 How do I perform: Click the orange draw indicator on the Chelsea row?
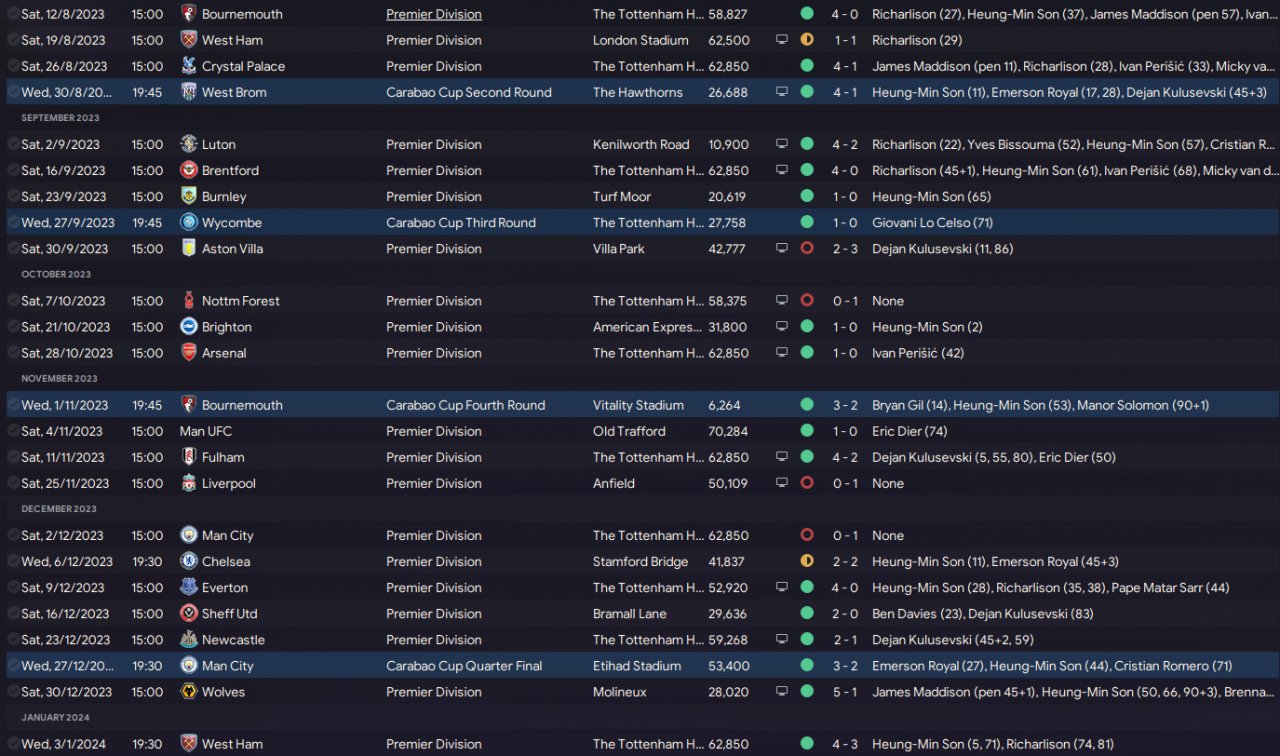[807, 561]
